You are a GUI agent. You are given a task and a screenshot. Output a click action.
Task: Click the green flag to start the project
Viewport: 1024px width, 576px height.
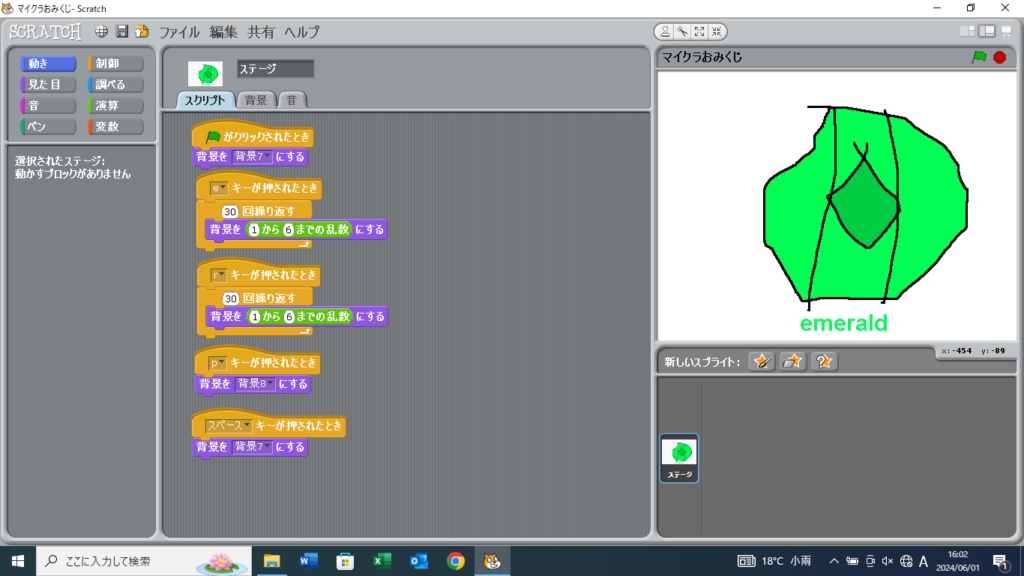(x=979, y=57)
